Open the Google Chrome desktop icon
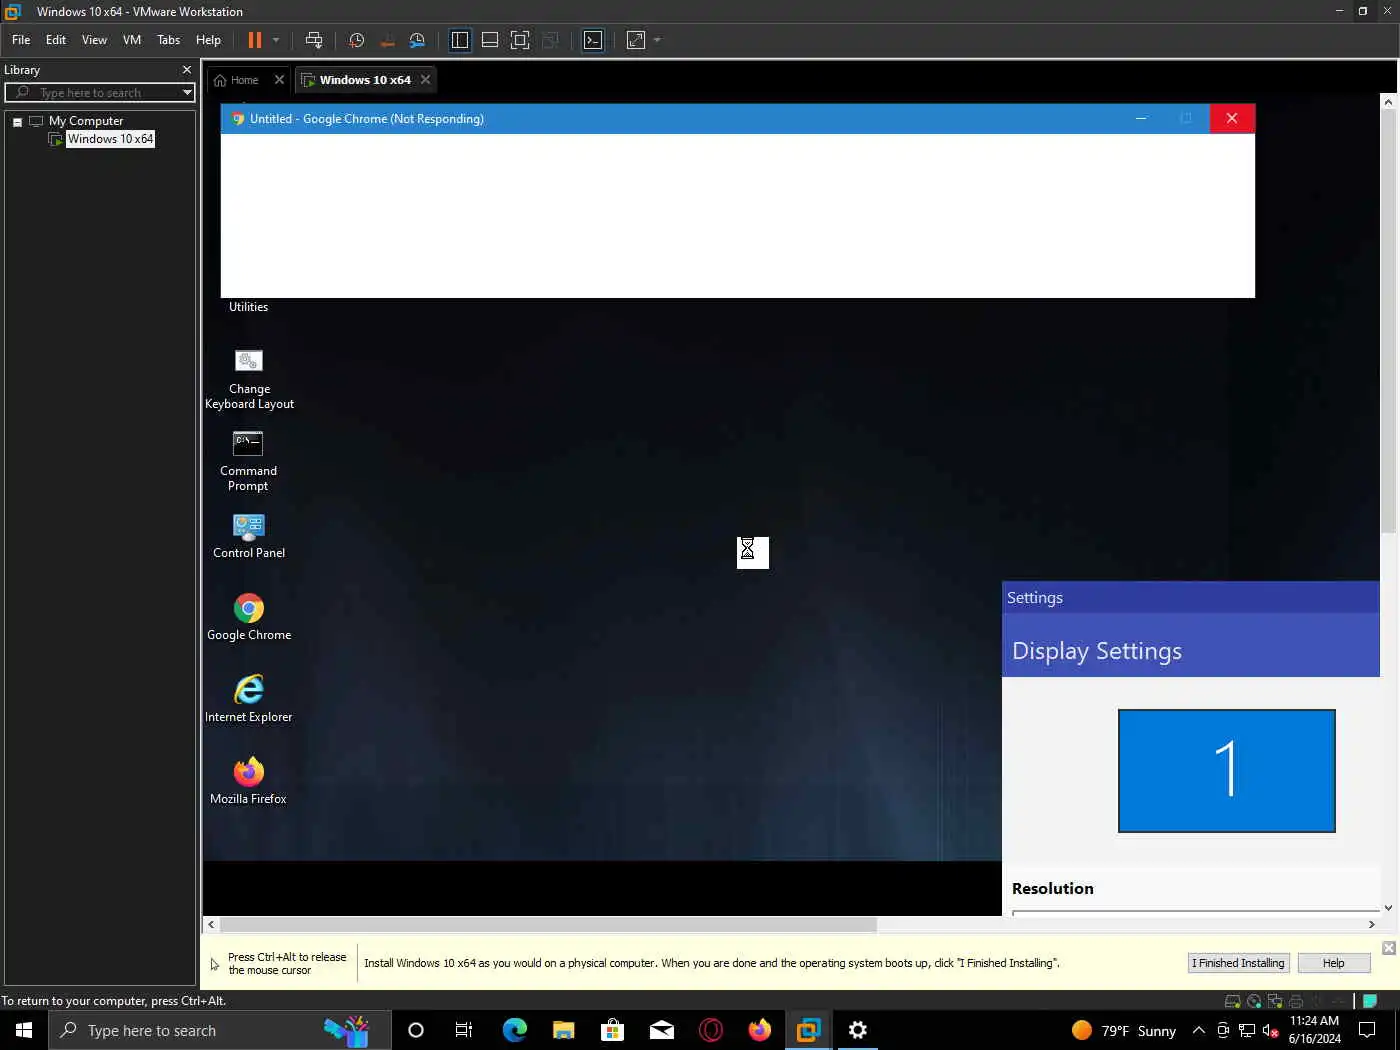Image resolution: width=1400 pixels, height=1050 pixels. tap(249, 618)
